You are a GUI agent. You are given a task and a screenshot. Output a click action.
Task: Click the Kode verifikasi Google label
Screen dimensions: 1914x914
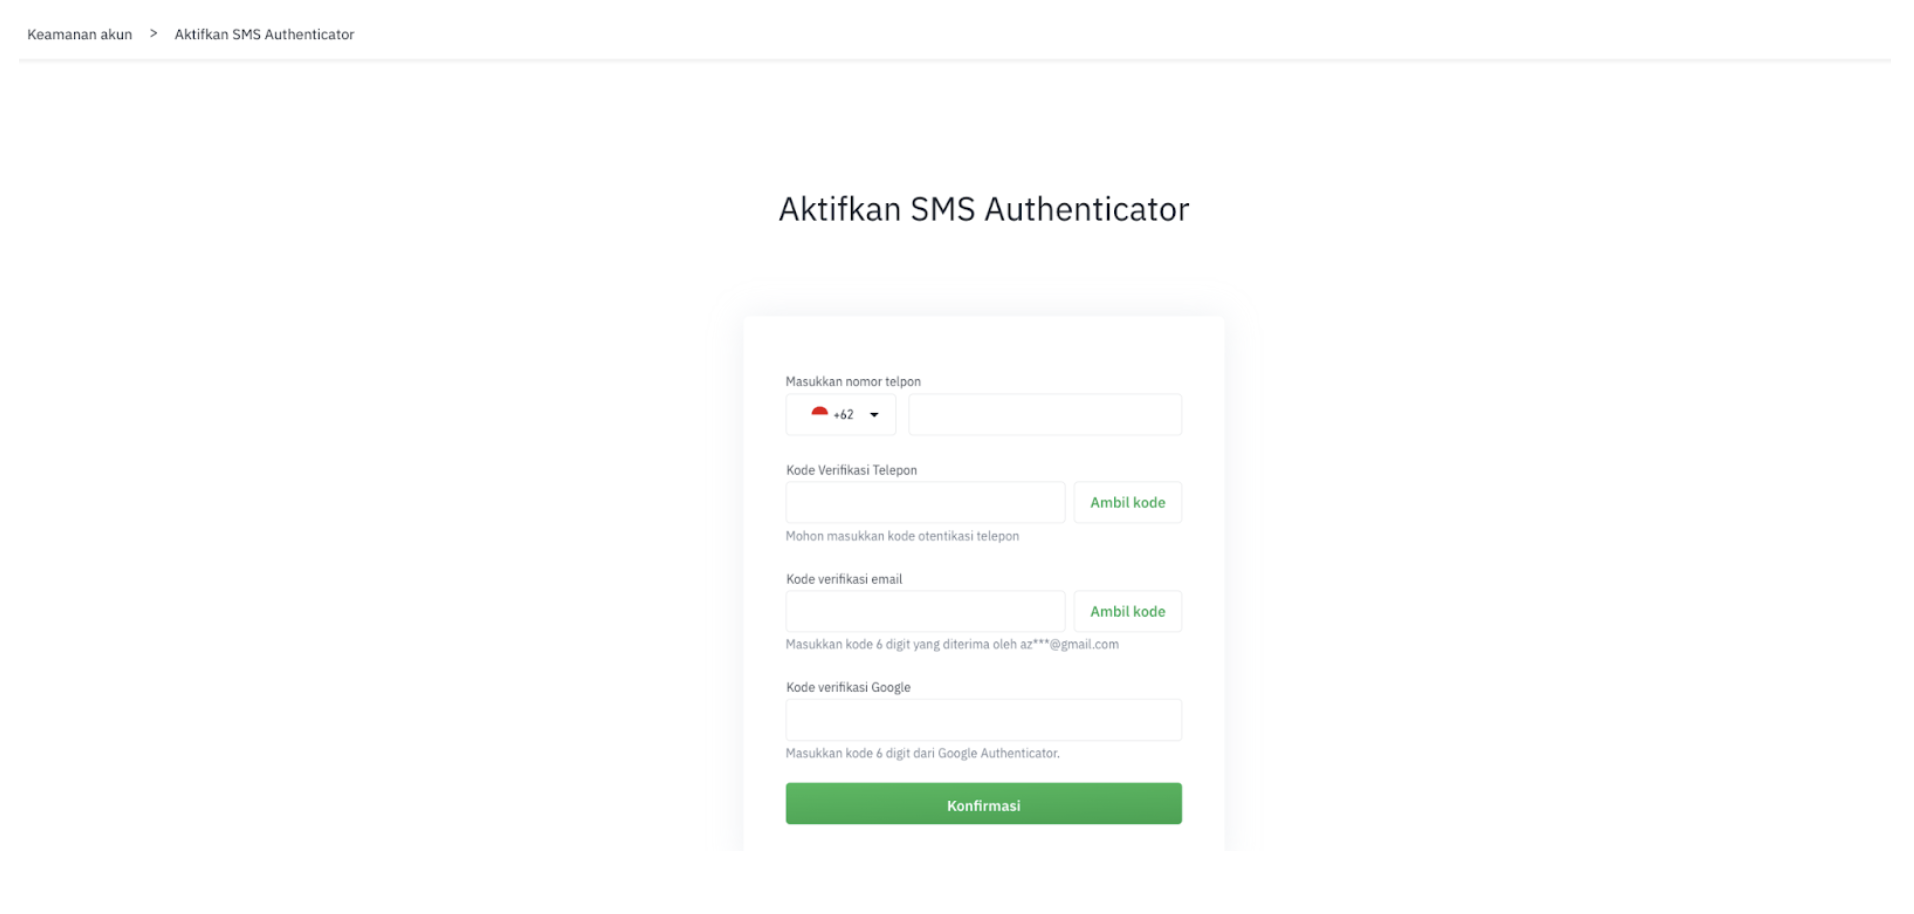tap(848, 687)
